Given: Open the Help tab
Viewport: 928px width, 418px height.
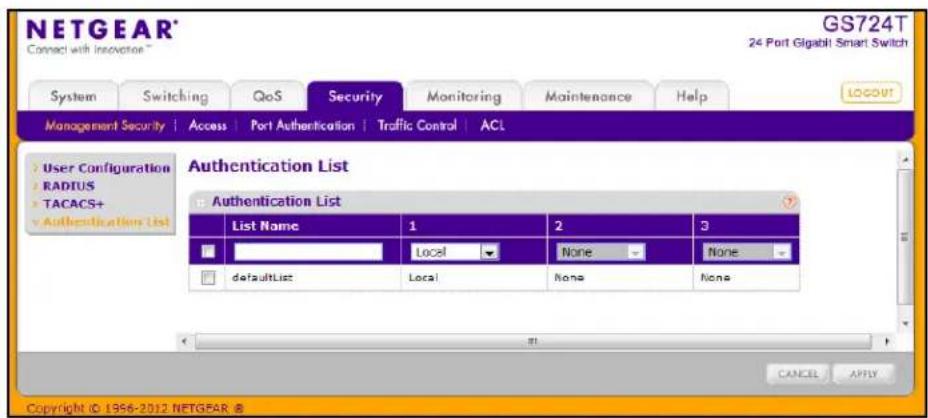Looking at the screenshot, I should point(692,97).
